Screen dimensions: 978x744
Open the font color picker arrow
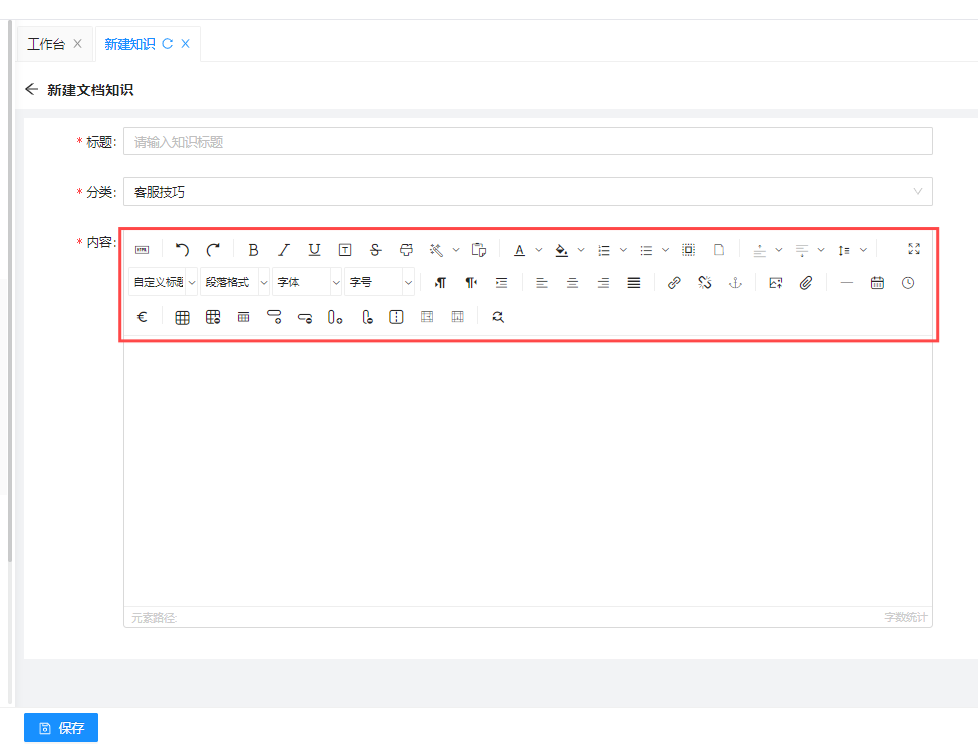coord(539,250)
